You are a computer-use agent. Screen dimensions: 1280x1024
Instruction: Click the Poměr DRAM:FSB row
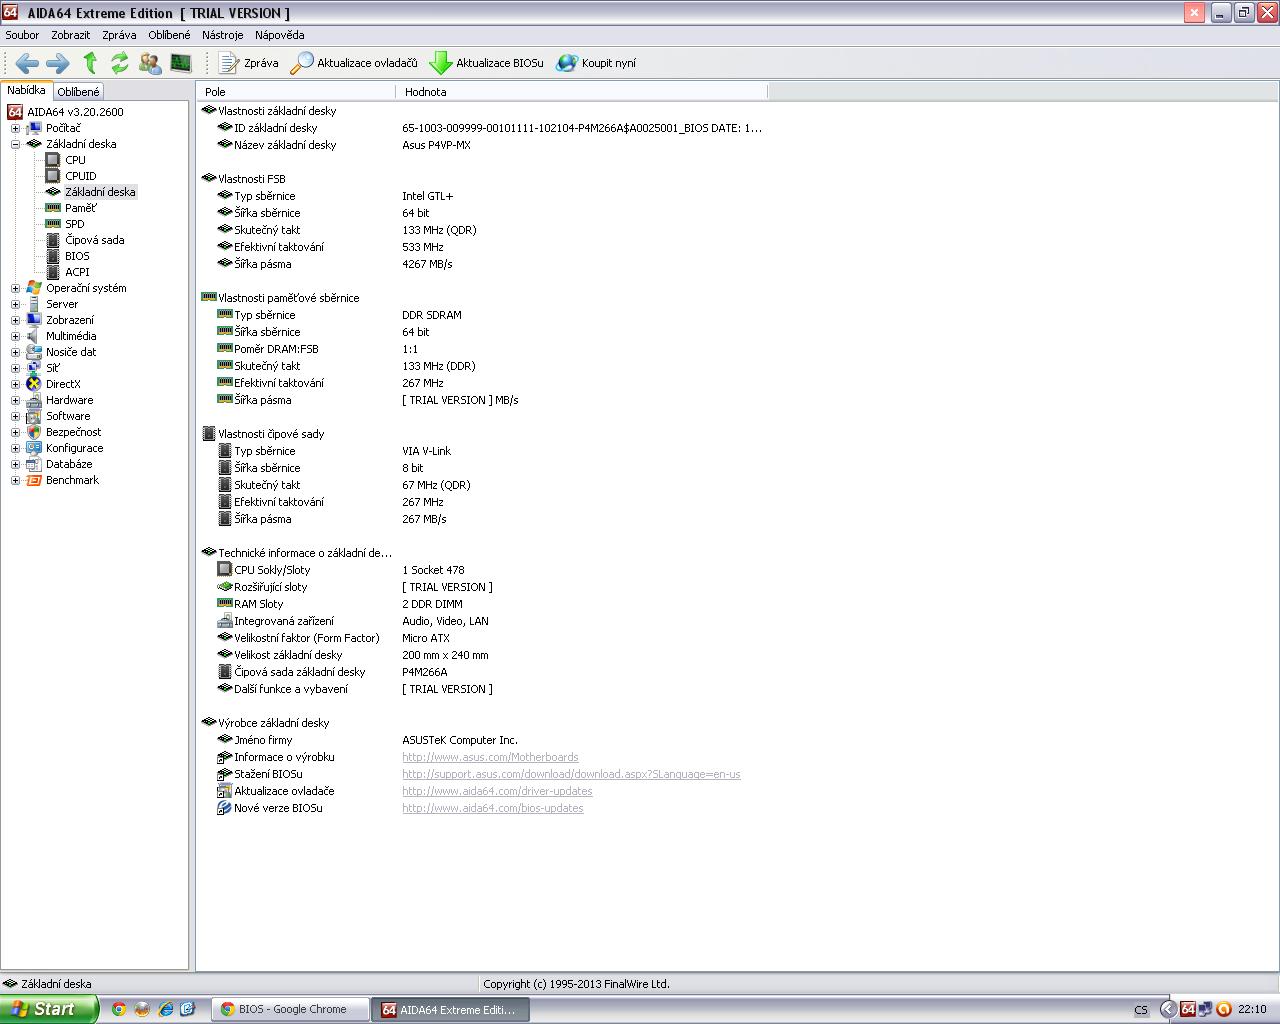[x=482, y=349]
